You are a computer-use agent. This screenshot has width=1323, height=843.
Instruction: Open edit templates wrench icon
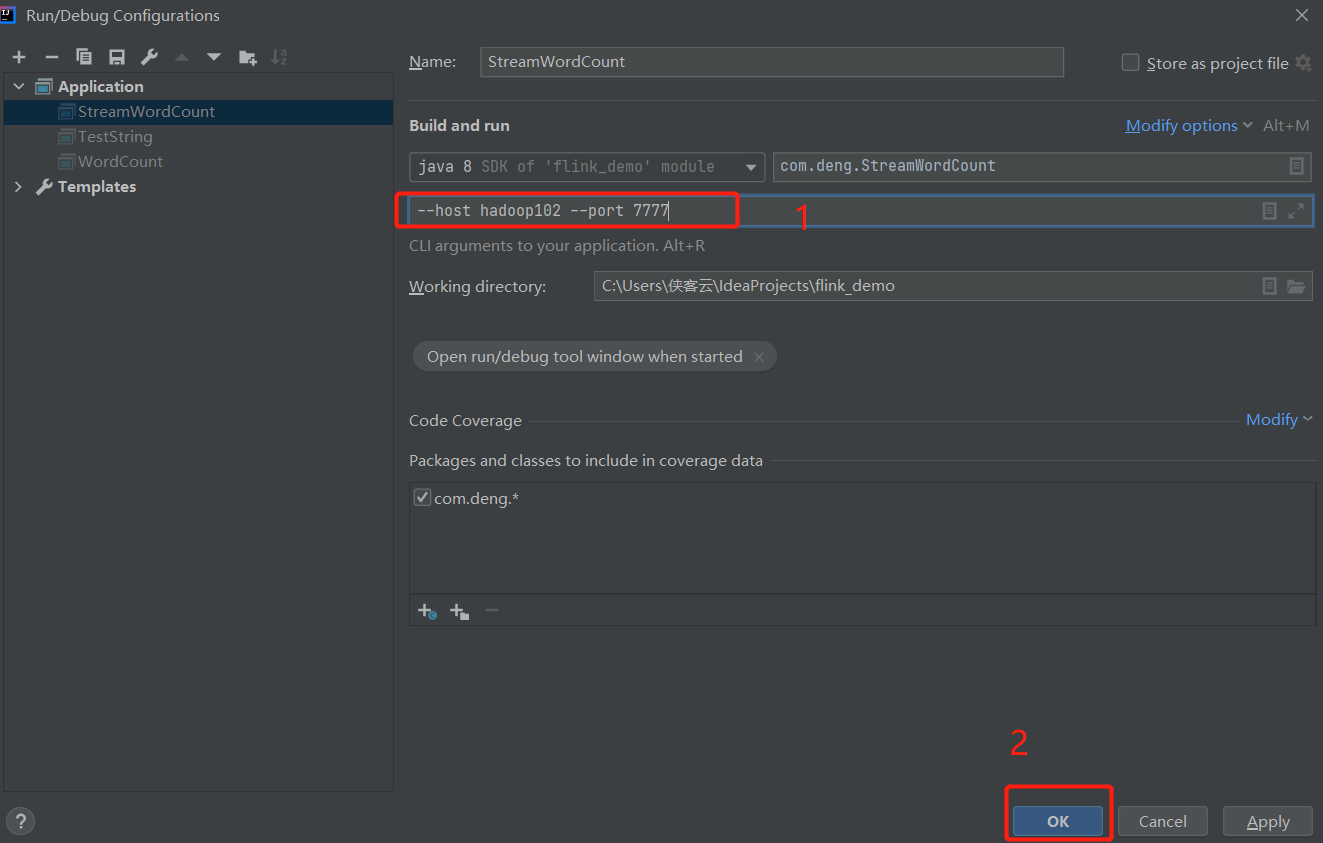pyautogui.click(x=149, y=57)
